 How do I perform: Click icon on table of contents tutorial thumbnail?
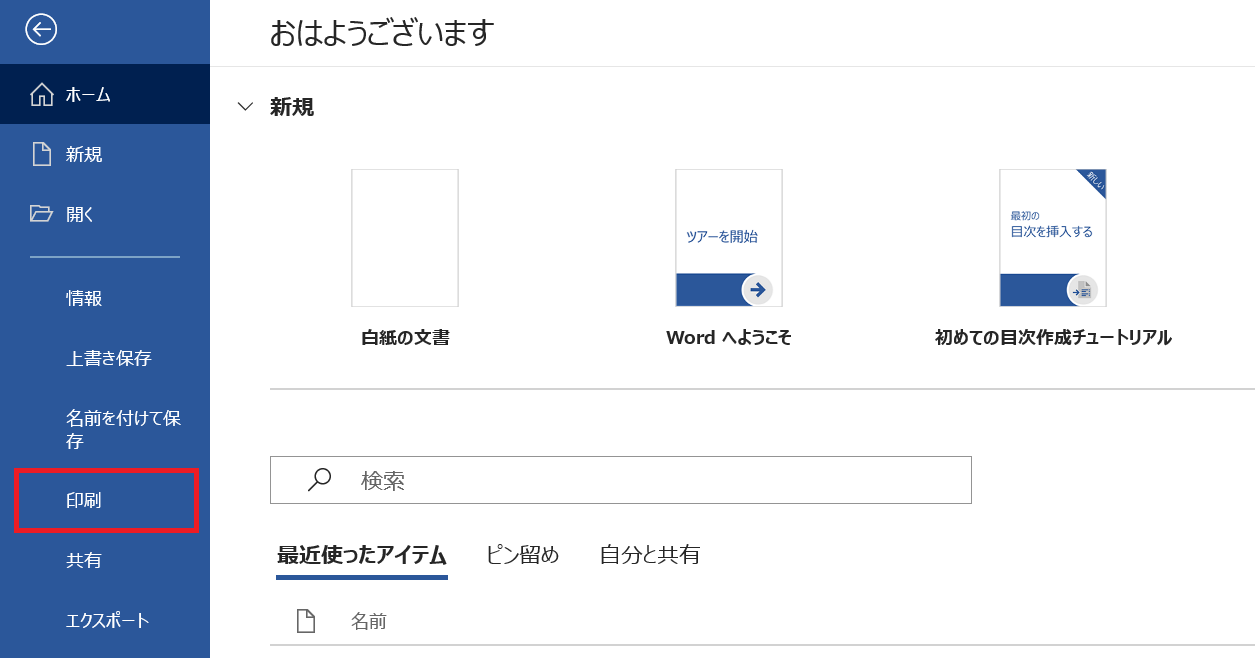tap(1082, 290)
